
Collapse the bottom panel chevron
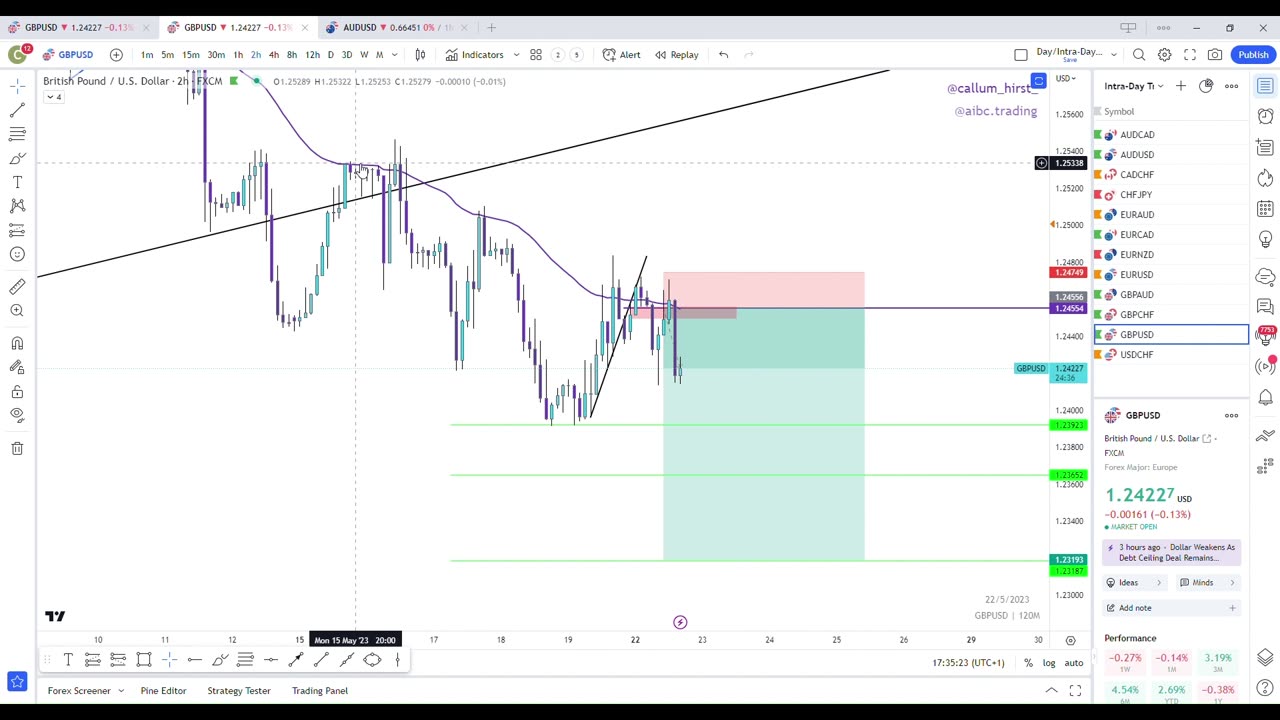tap(1051, 691)
